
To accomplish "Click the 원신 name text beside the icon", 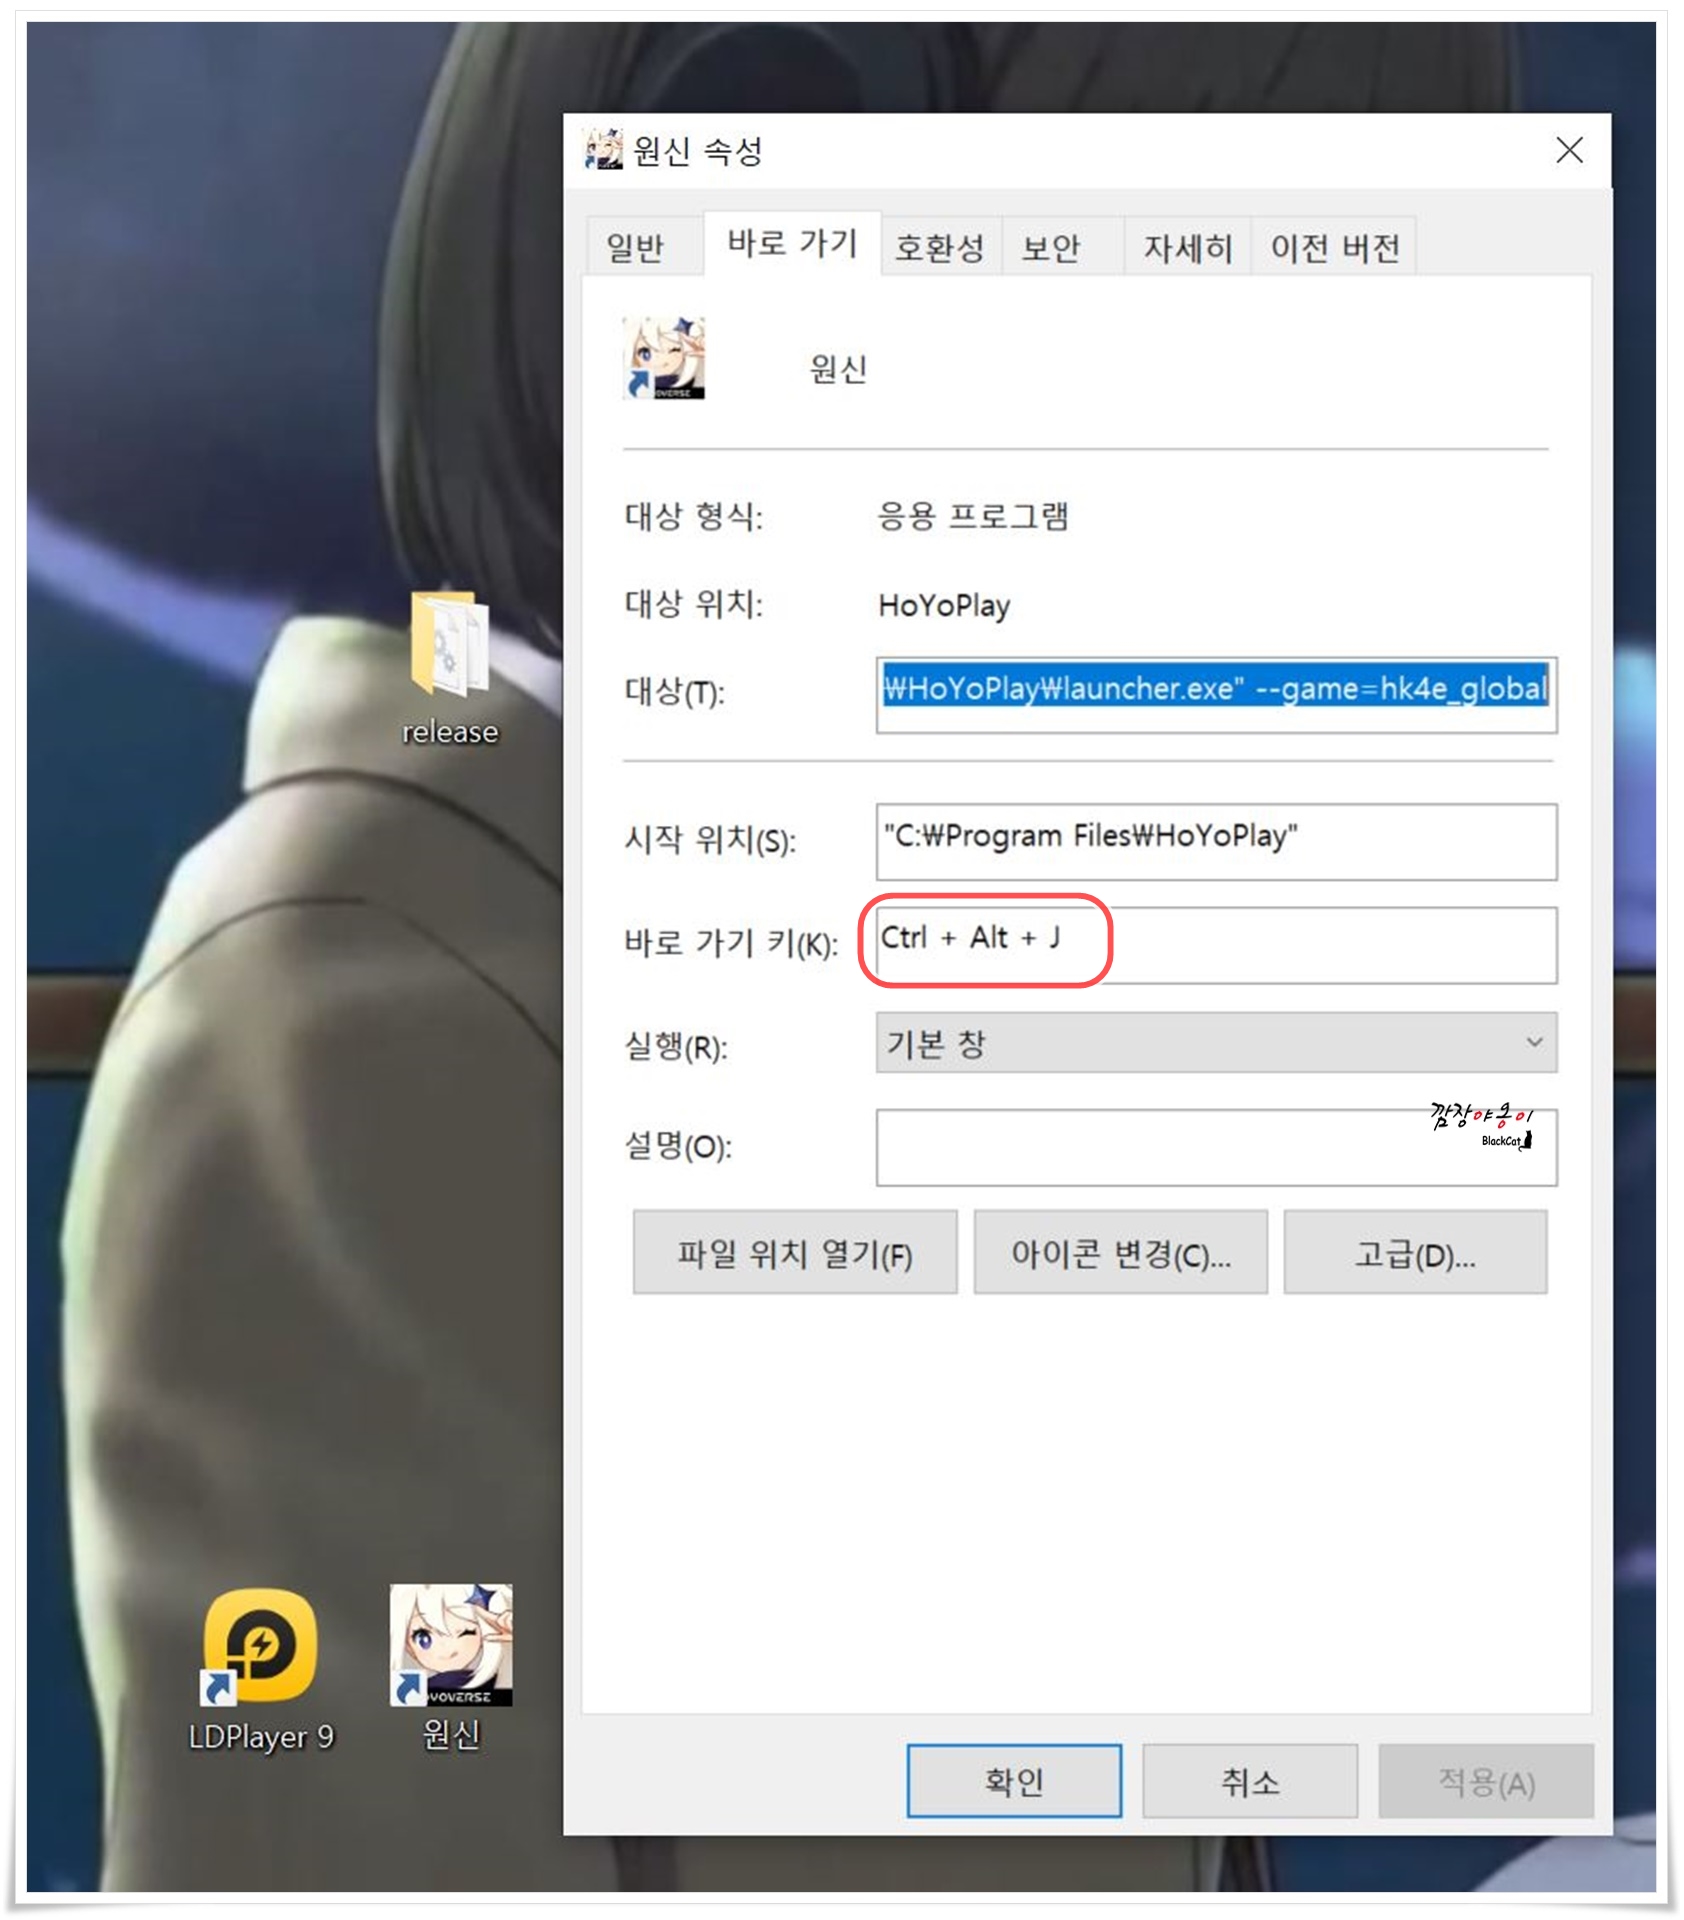I will pyautogui.click(x=838, y=369).
